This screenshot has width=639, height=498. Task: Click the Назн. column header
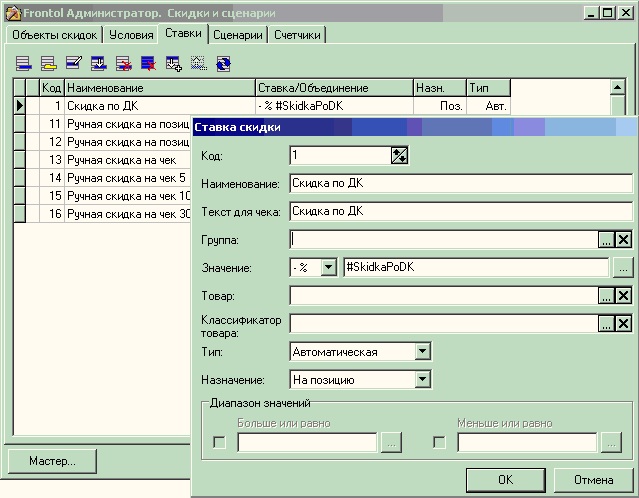pos(440,88)
